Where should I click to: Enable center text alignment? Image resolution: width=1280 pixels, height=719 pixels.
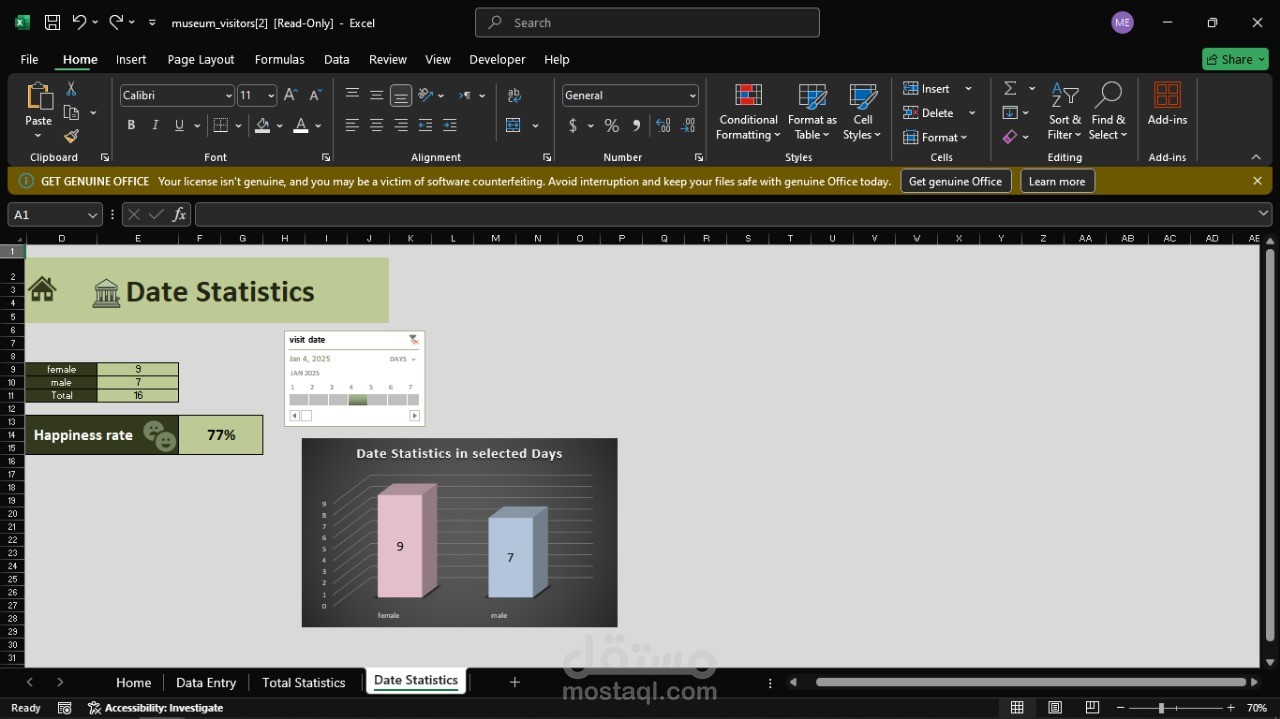pos(376,124)
